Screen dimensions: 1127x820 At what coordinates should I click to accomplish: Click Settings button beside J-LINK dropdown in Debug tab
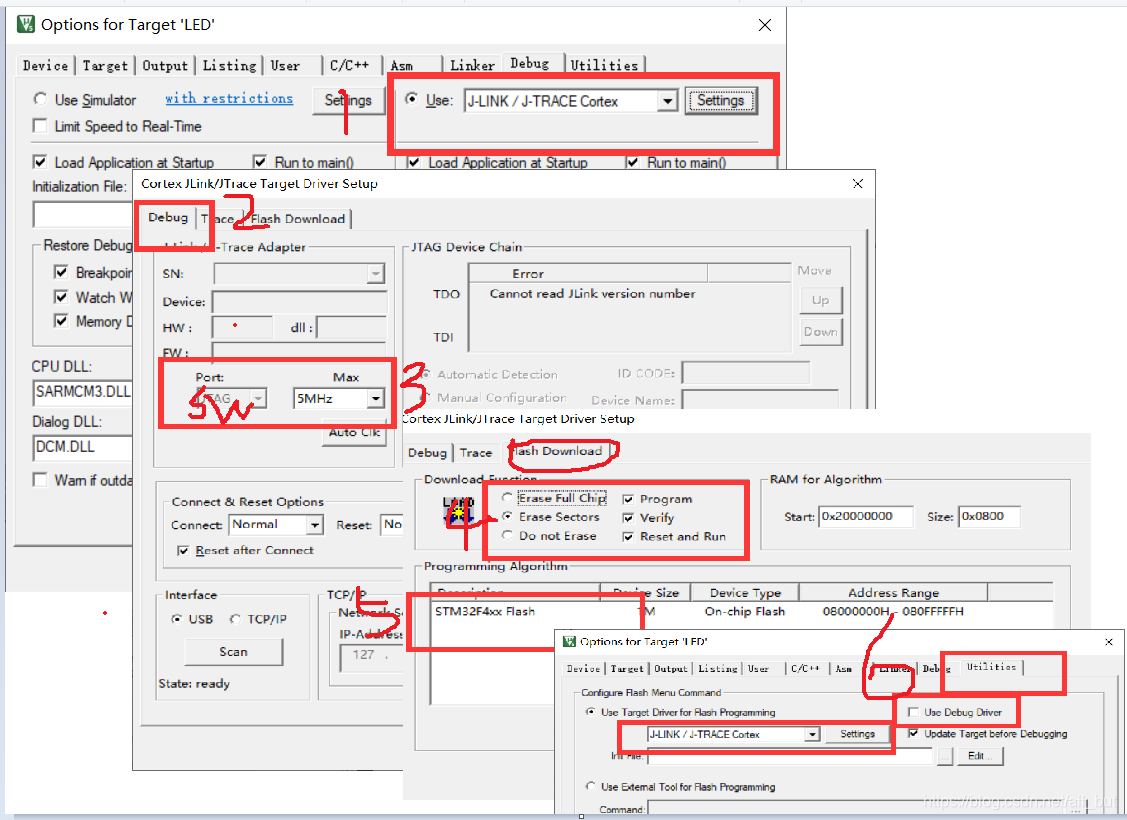click(x=720, y=100)
